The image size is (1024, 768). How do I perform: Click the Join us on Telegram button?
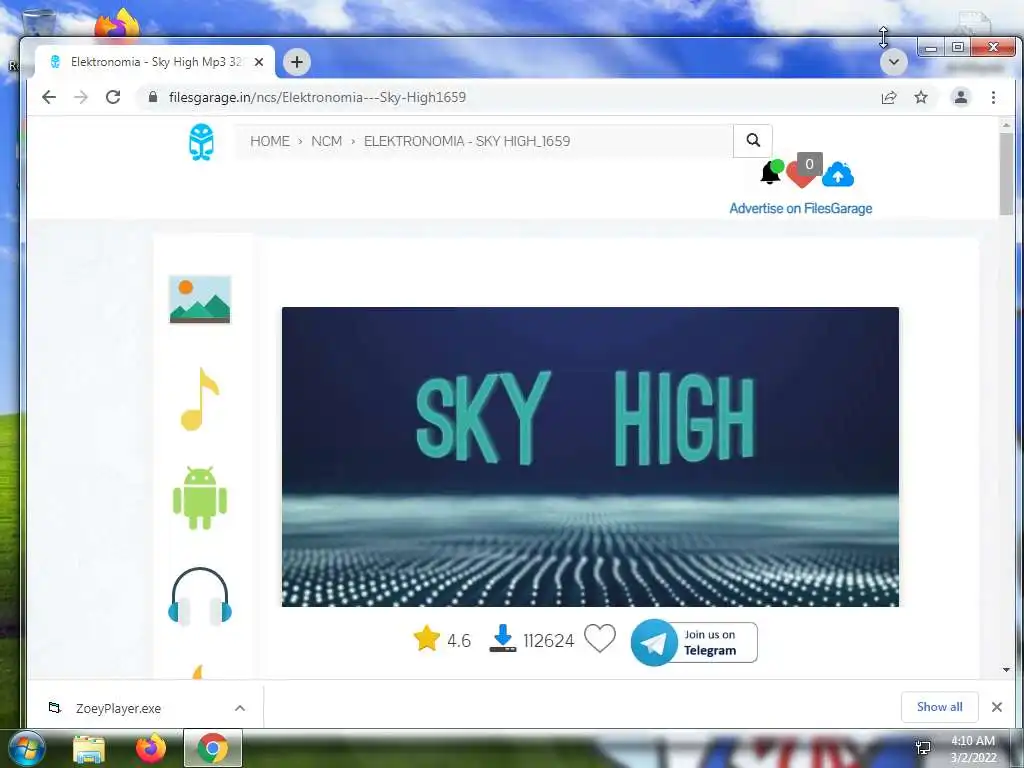[x=694, y=643]
